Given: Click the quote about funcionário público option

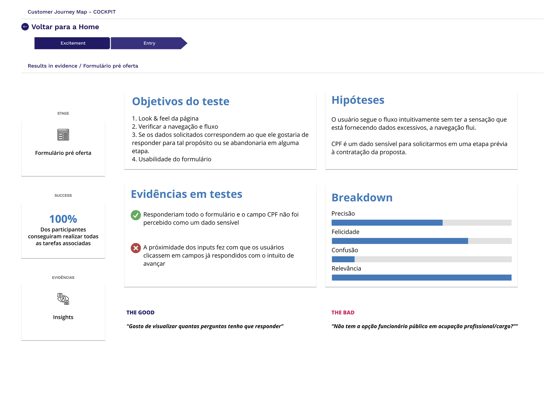Looking at the screenshot, I should point(425,326).
